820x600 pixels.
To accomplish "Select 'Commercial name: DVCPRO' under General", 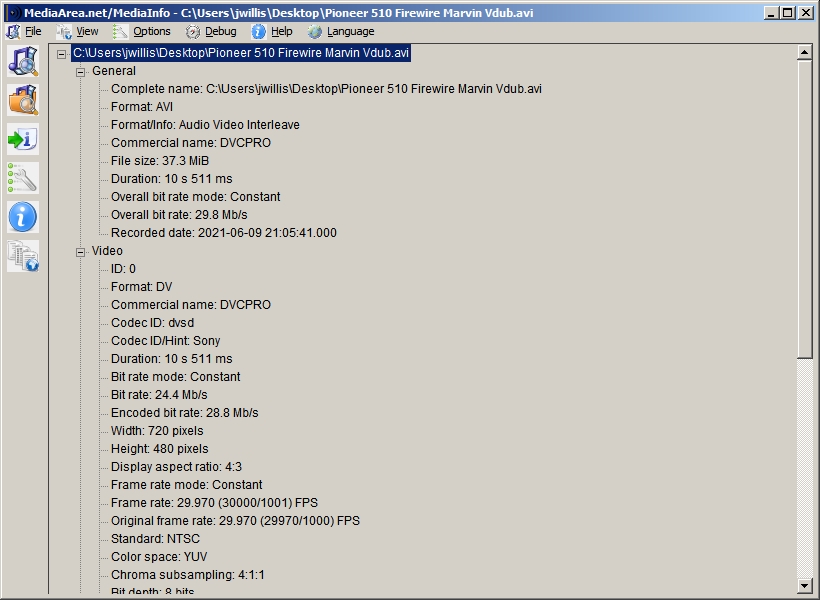I will click(x=191, y=143).
